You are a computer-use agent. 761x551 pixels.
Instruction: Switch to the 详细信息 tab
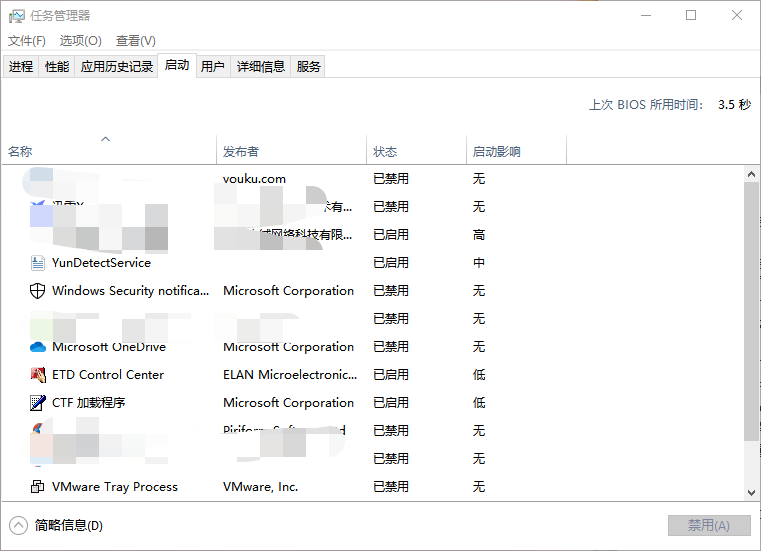[x=260, y=67]
